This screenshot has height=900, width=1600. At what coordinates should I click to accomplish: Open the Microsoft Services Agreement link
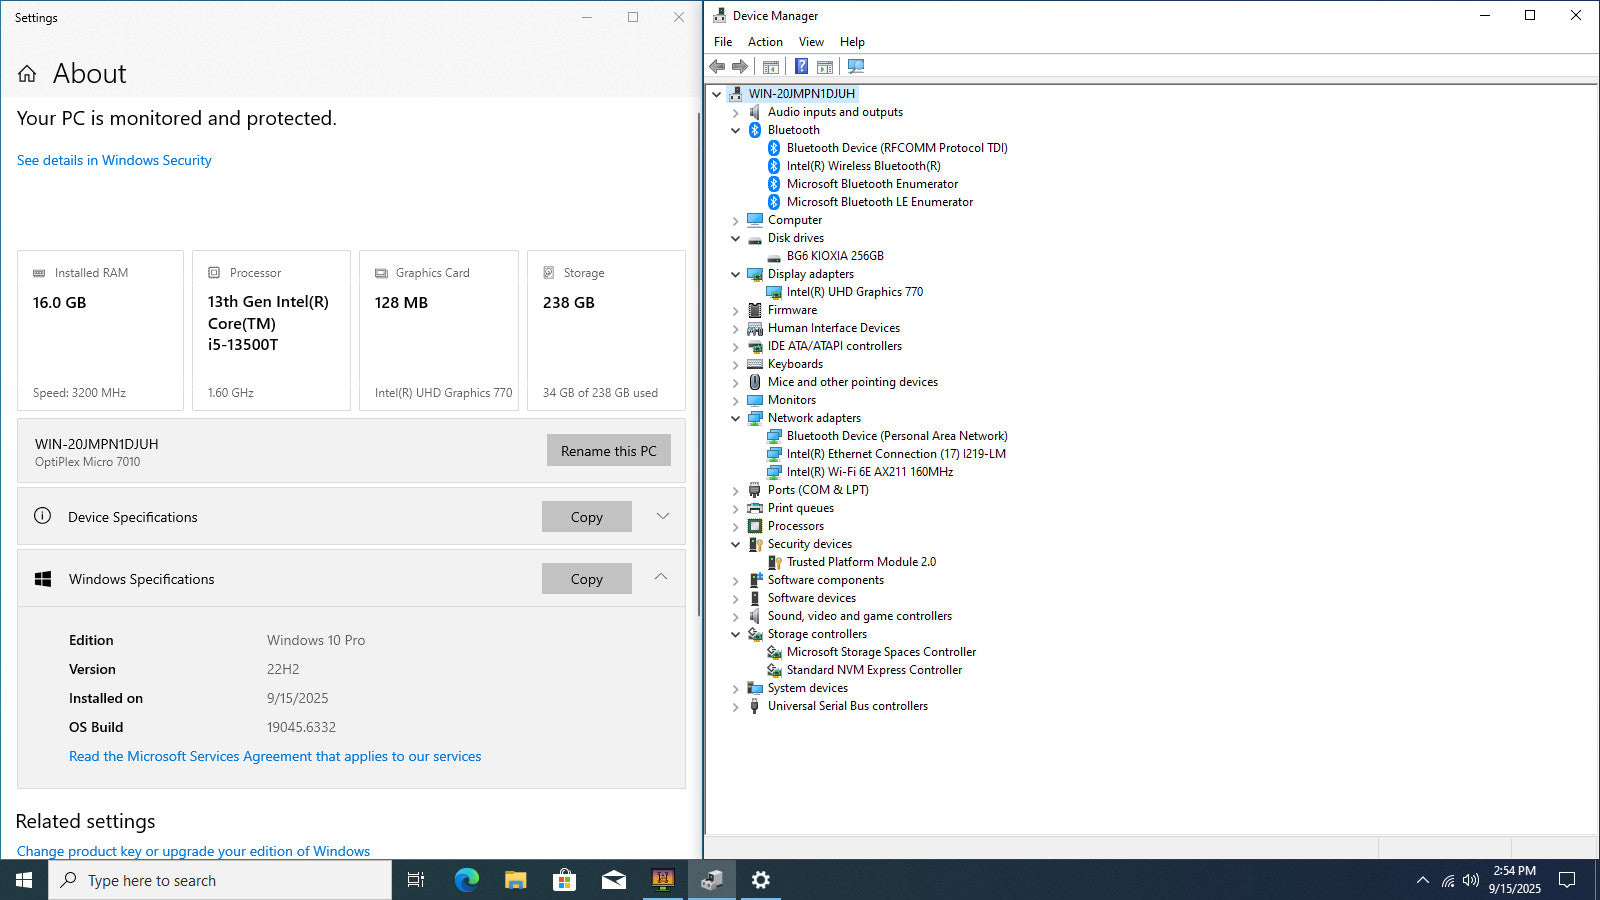coord(275,756)
